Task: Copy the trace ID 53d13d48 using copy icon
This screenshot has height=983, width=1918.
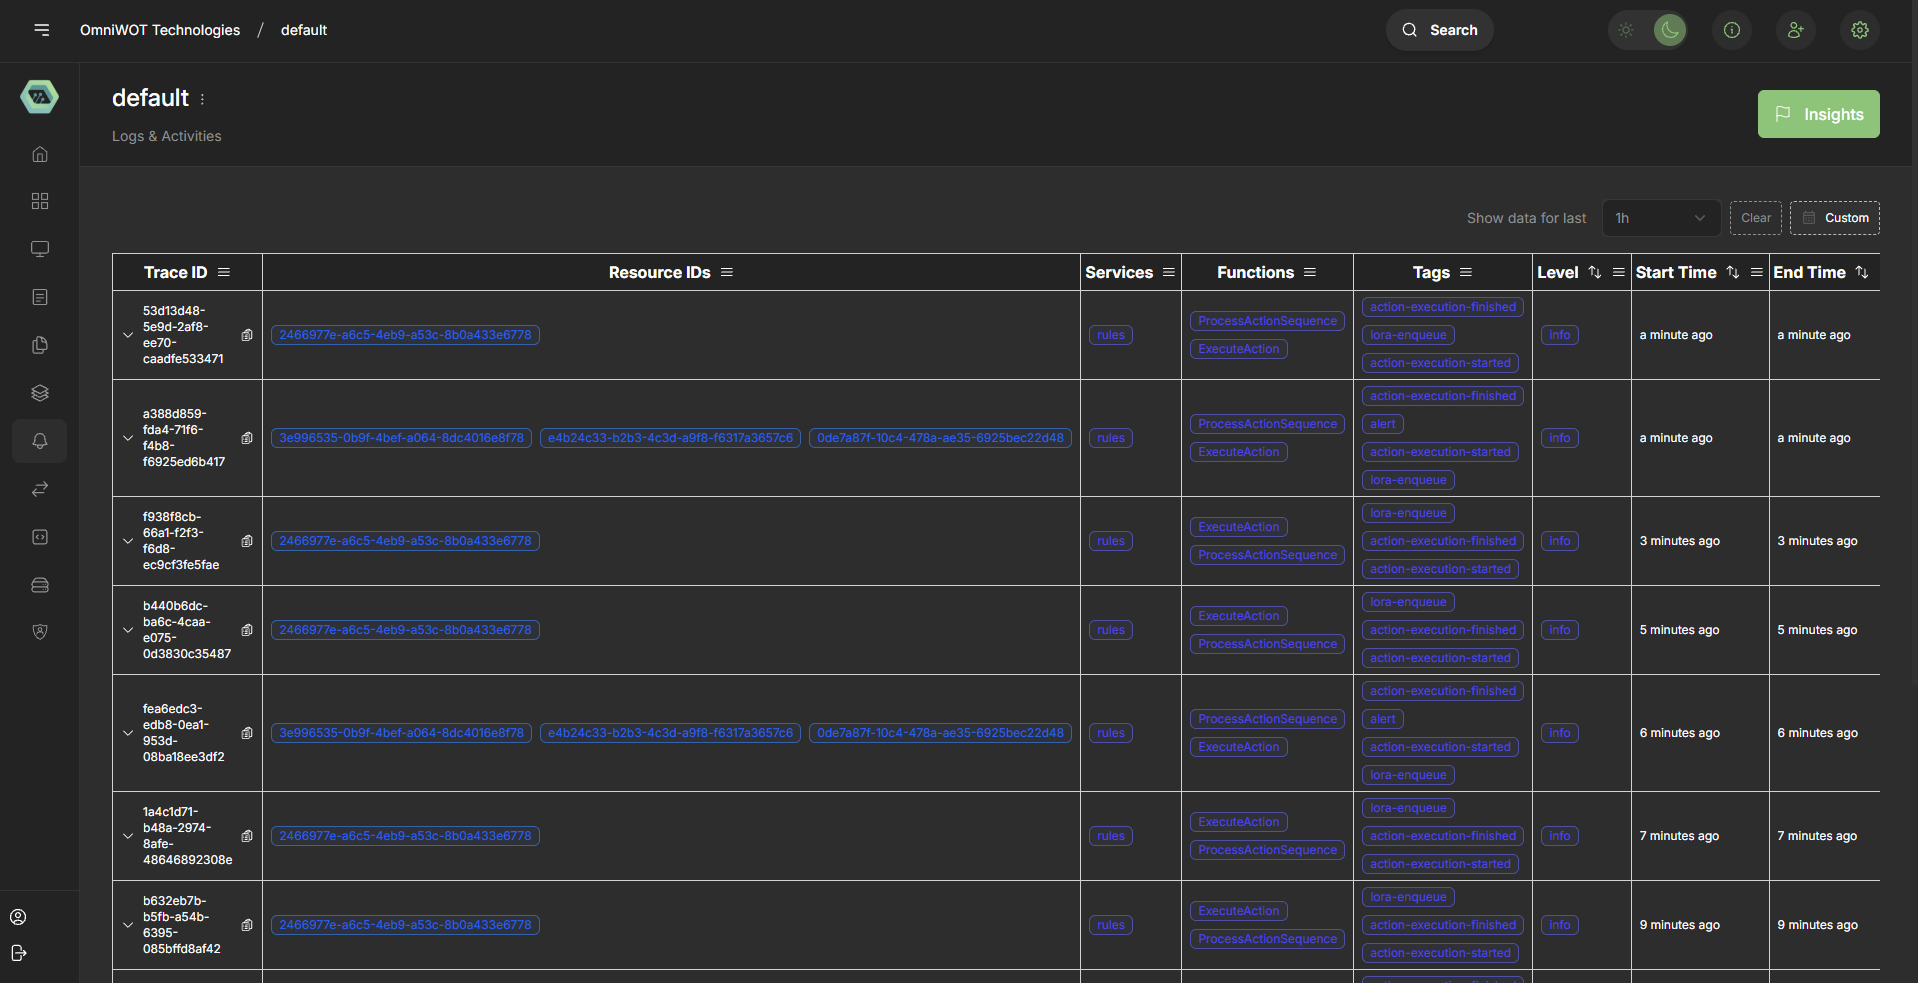Action: pyautogui.click(x=247, y=336)
